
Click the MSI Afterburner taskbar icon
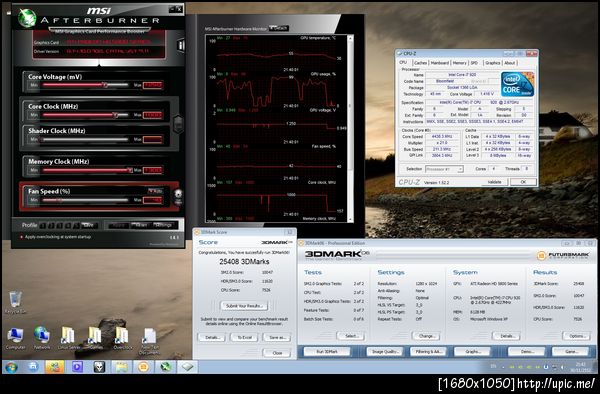tap(165, 367)
